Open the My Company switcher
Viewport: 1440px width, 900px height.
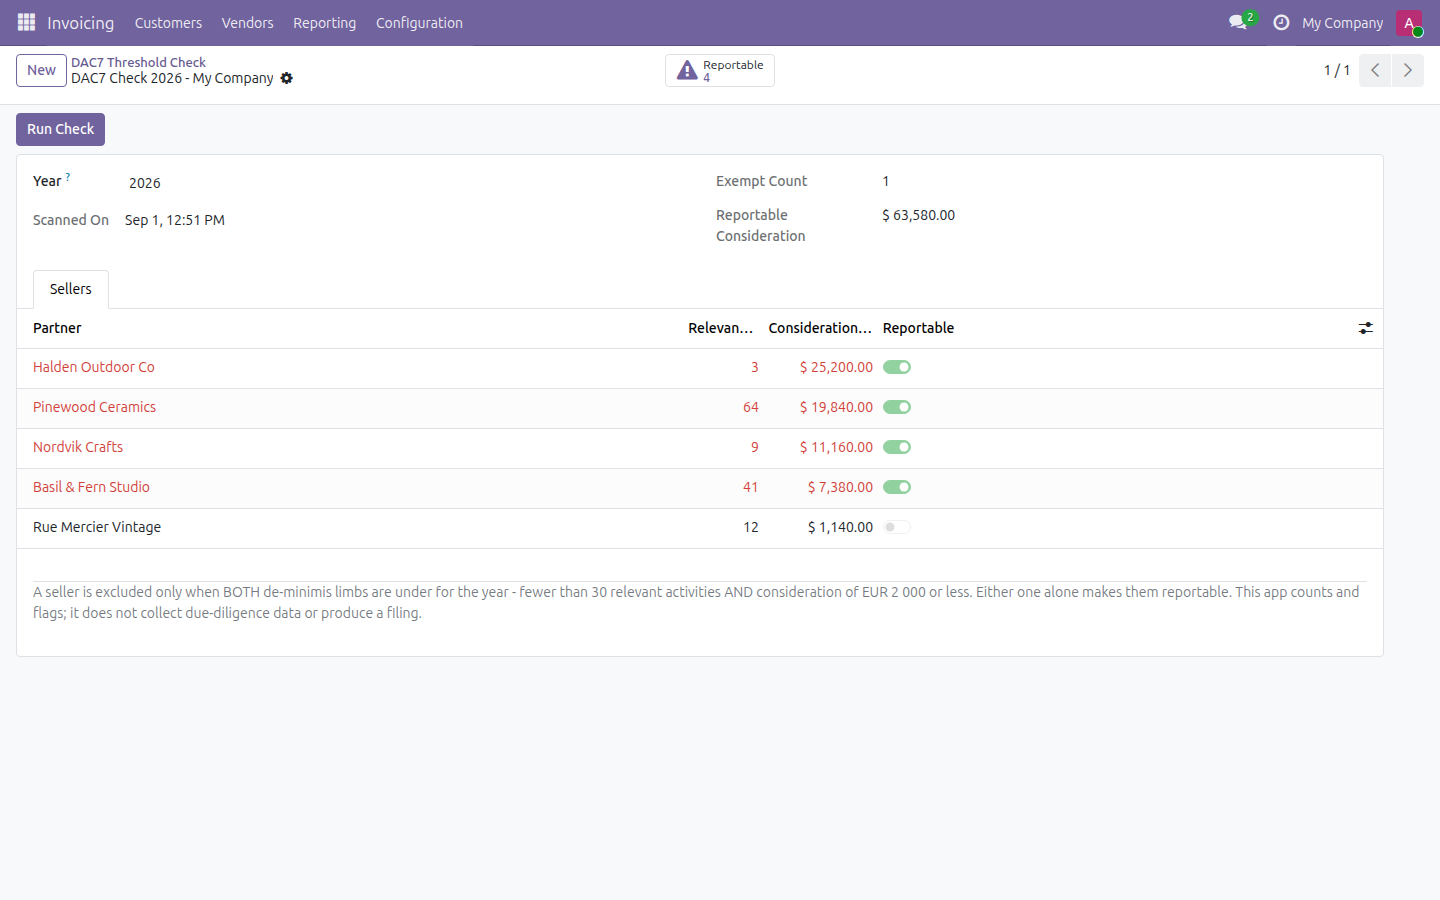click(1342, 22)
